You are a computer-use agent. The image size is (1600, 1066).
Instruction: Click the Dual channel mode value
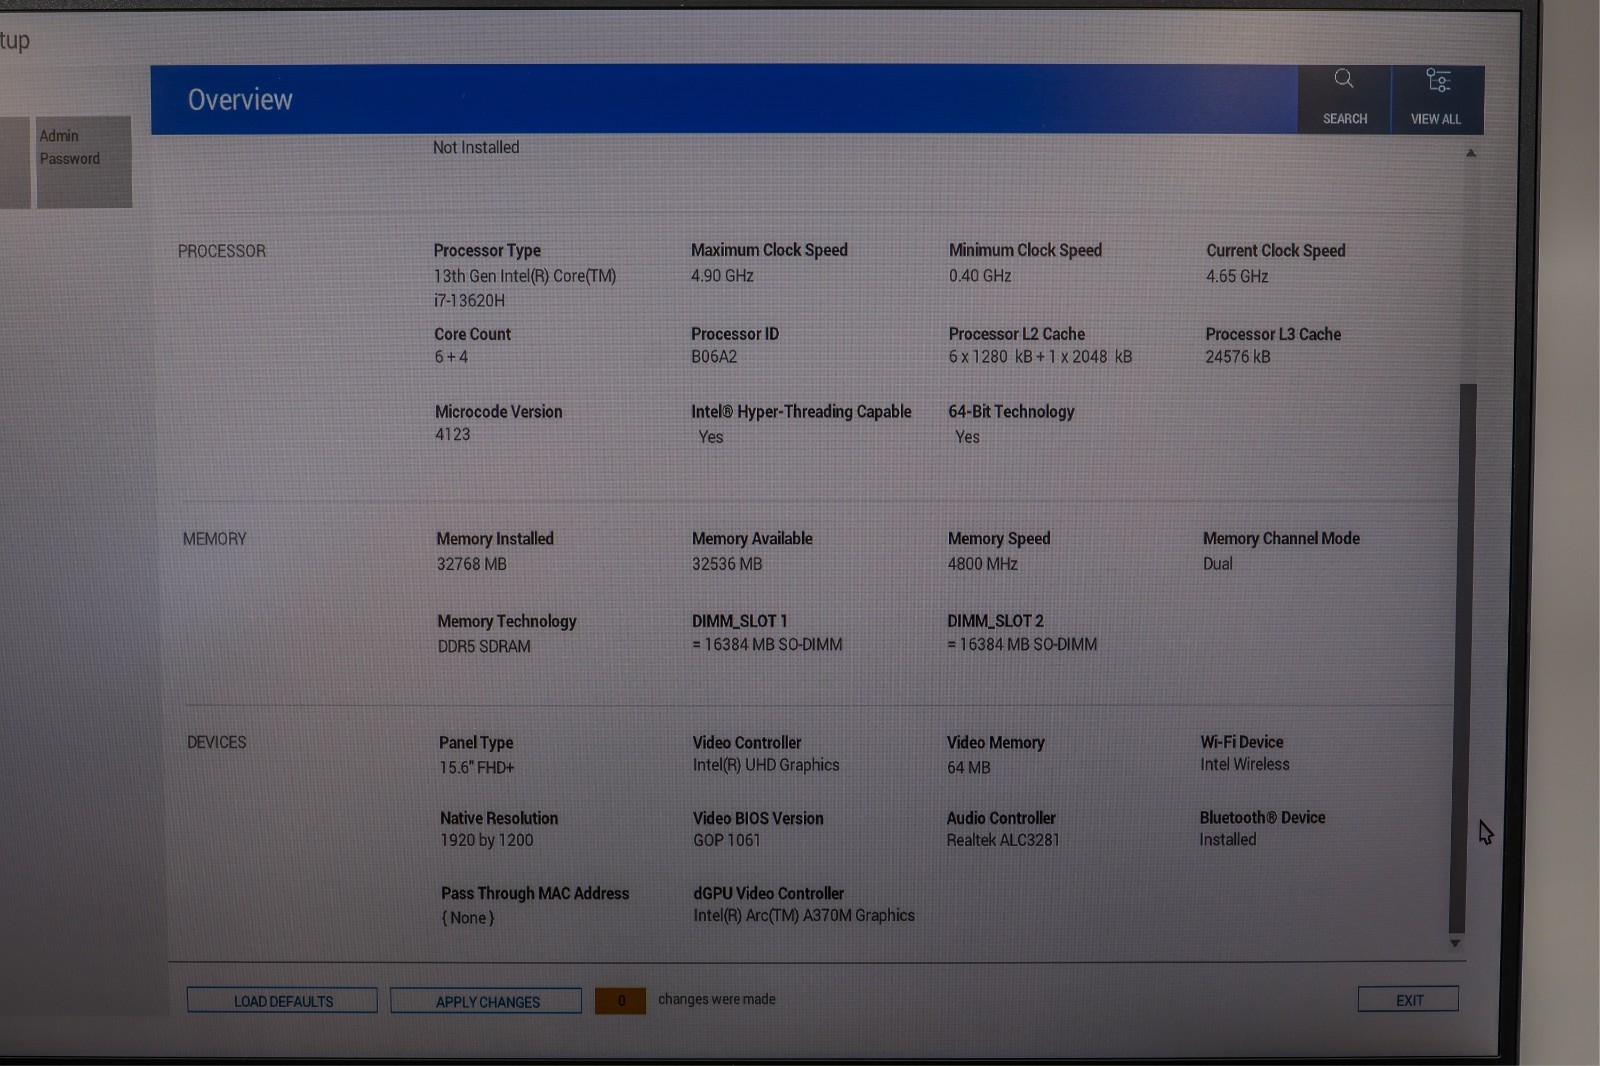1218,564
